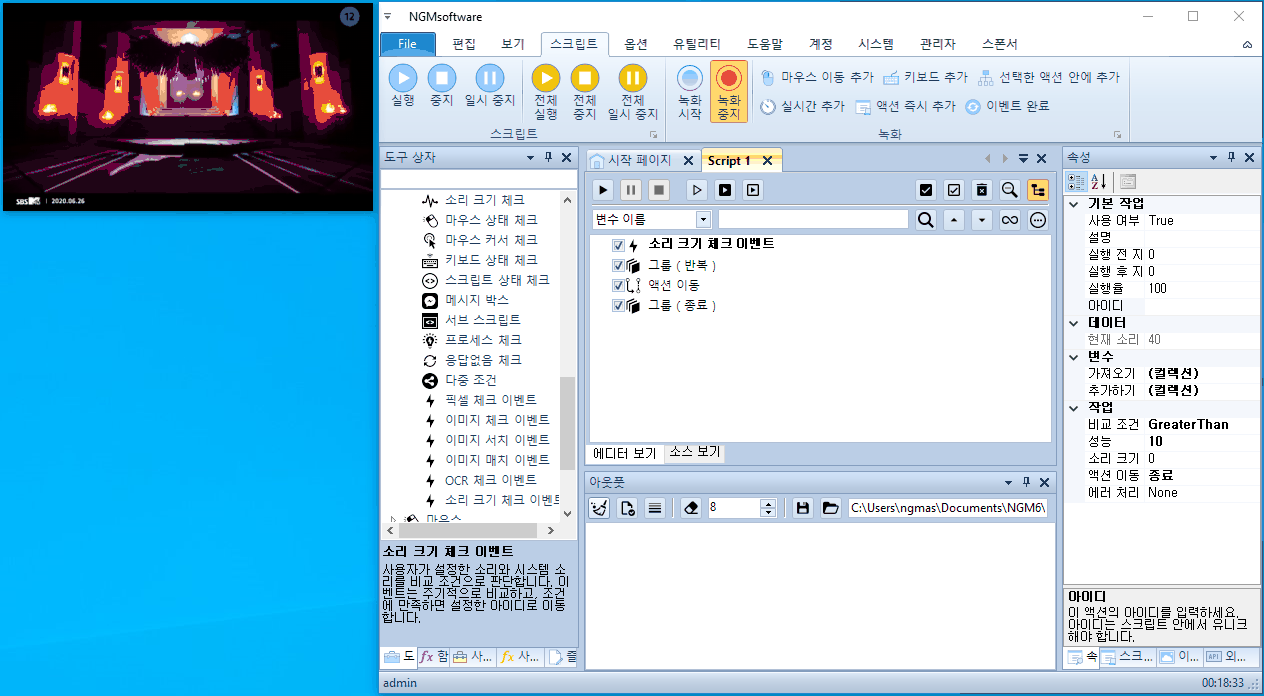Click the 실시간 추가 option
1264x696 pixels.
[802, 106]
